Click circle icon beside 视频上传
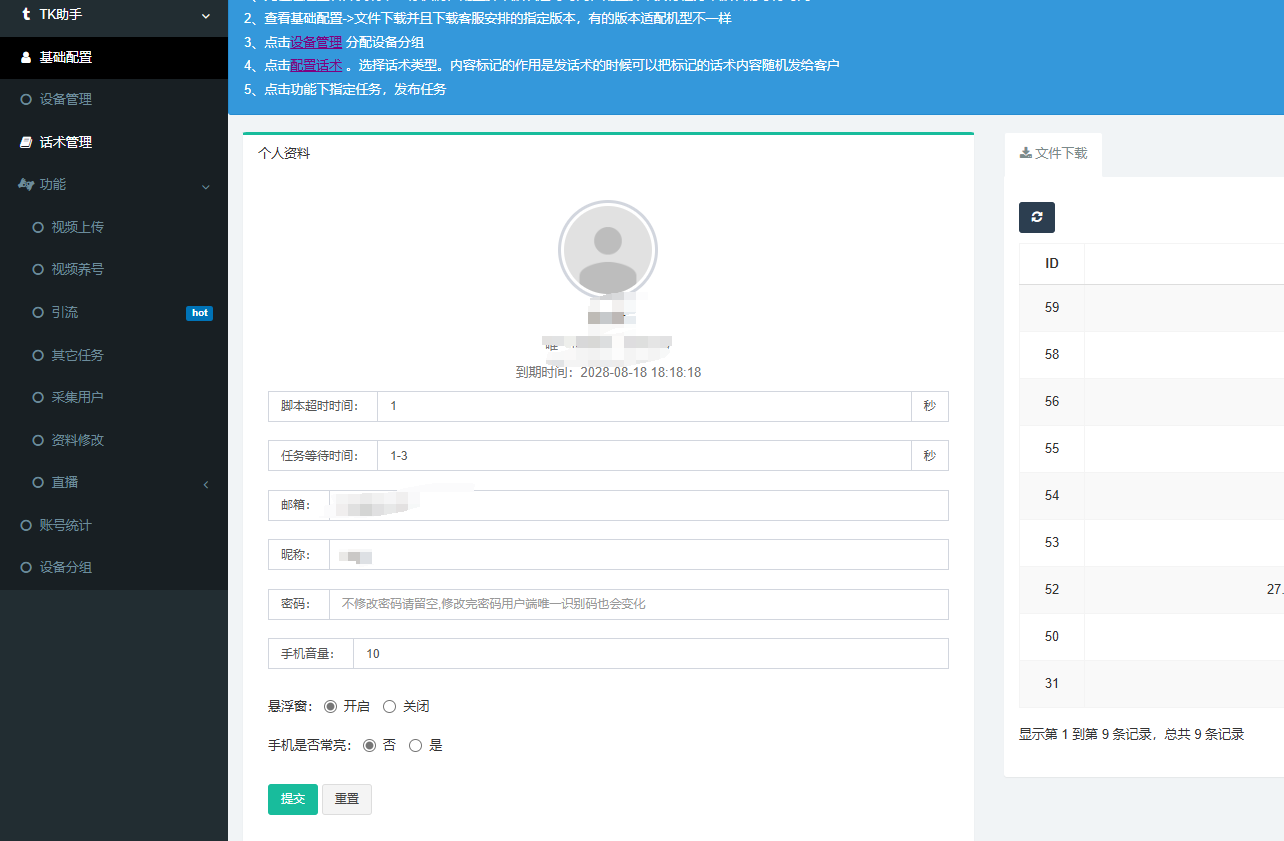The image size is (1284, 841). 38,228
